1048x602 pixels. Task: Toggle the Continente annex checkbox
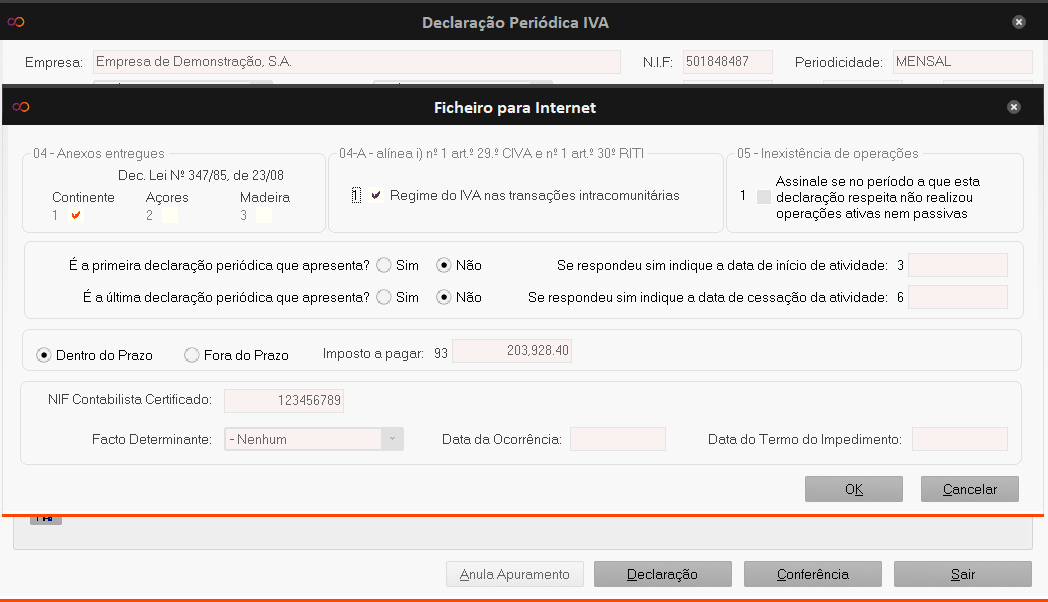76,215
